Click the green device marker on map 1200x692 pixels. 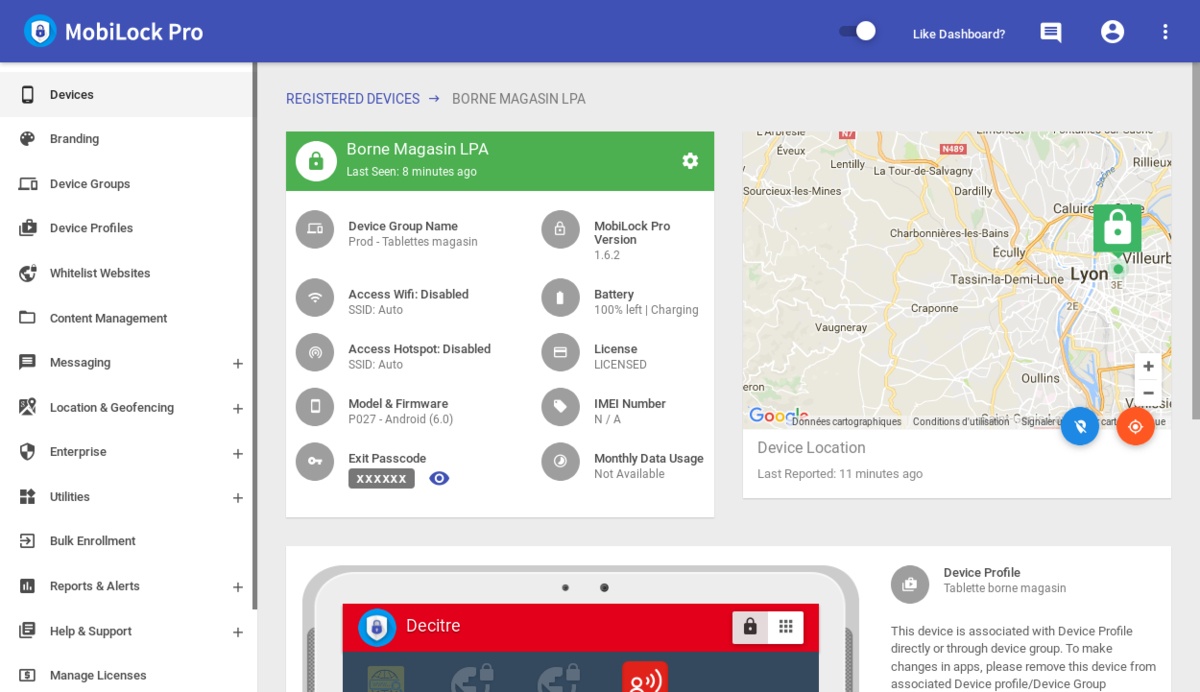1117,230
